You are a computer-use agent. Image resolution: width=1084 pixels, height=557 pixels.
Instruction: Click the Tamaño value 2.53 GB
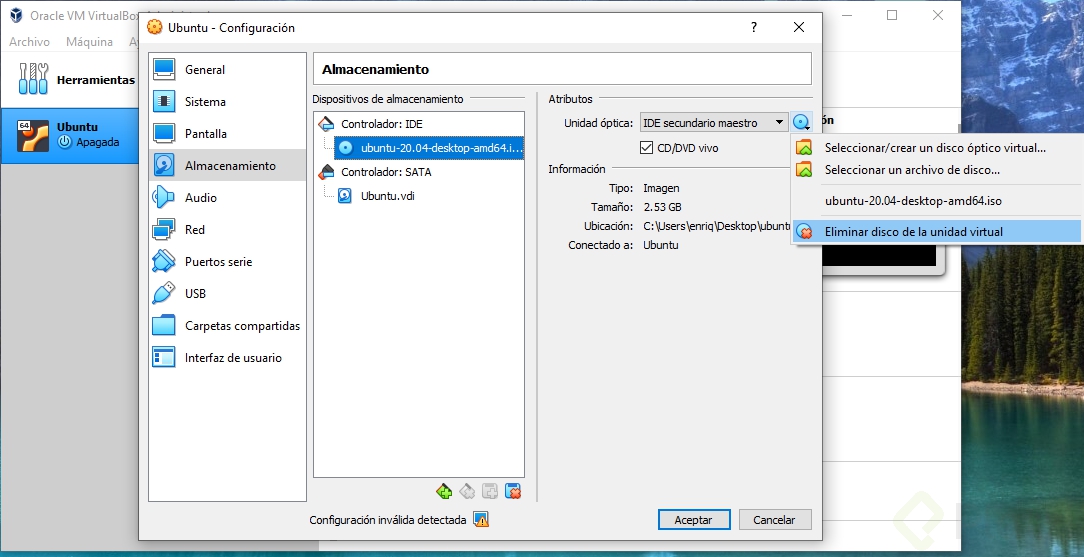[x=662, y=207]
